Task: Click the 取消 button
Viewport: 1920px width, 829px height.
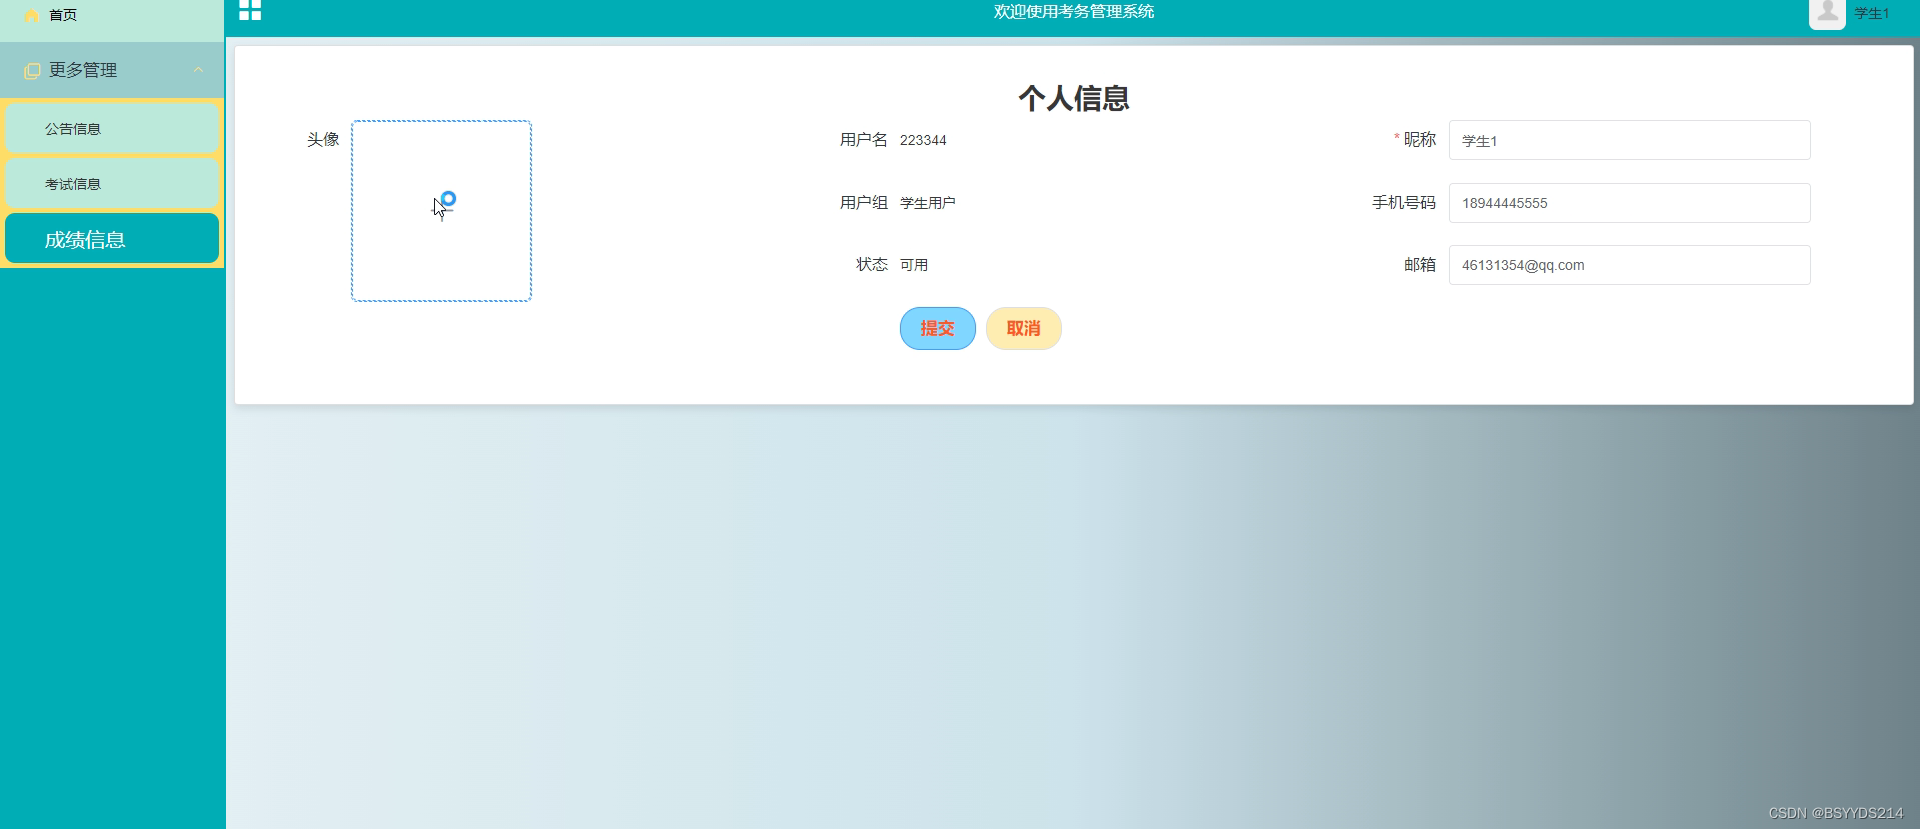Action: tap(1023, 328)
